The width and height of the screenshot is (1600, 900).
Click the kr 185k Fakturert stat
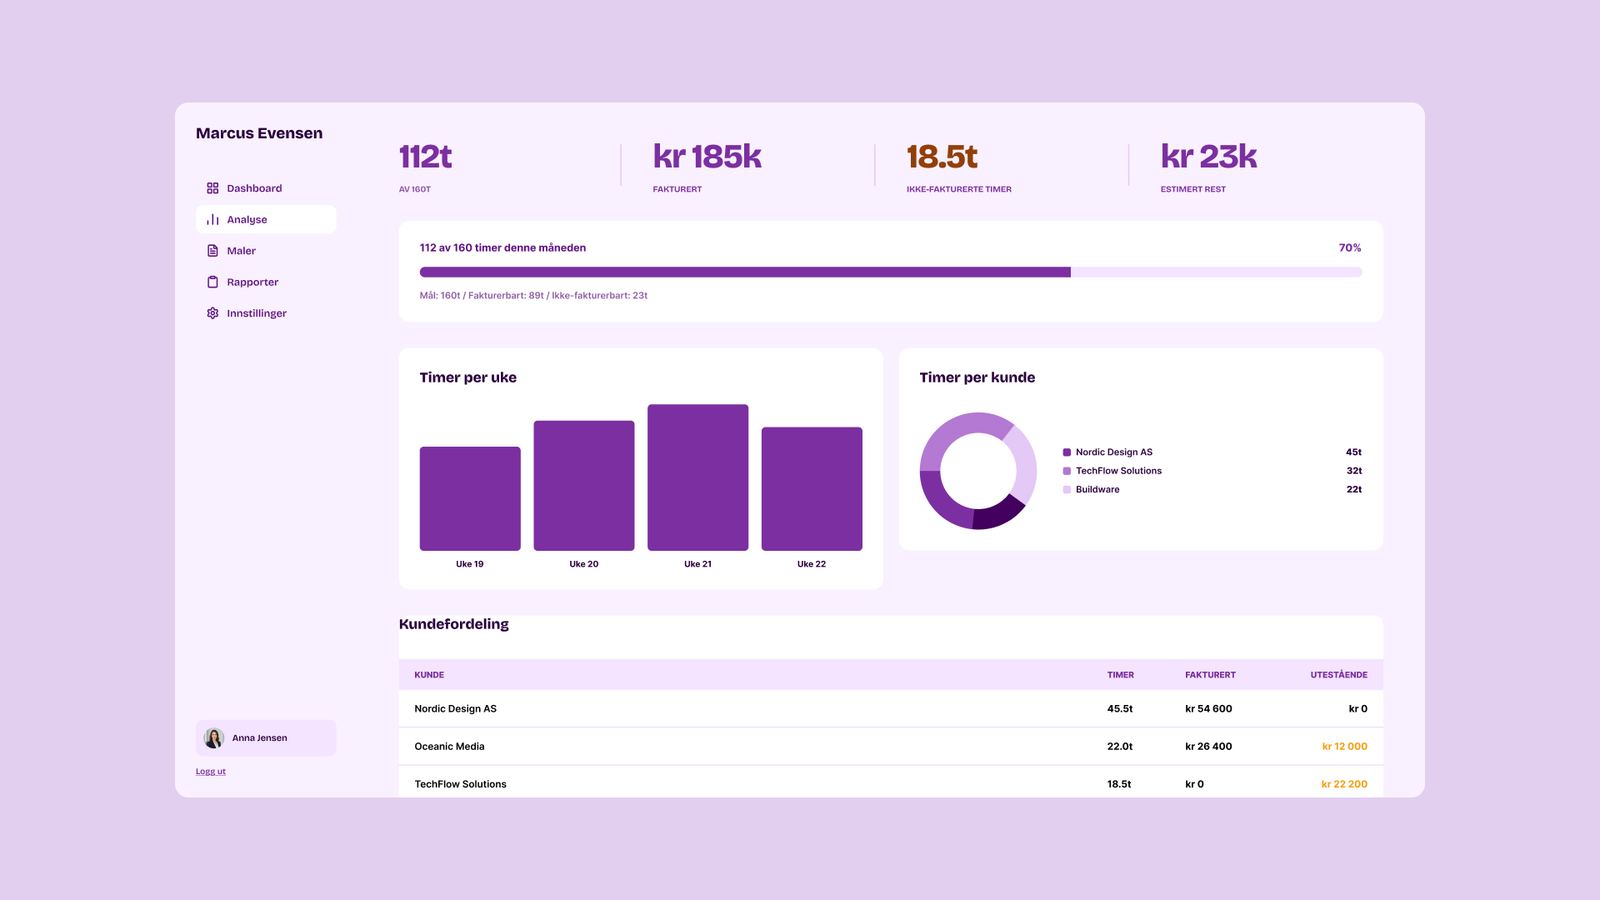tap(707, 157)
